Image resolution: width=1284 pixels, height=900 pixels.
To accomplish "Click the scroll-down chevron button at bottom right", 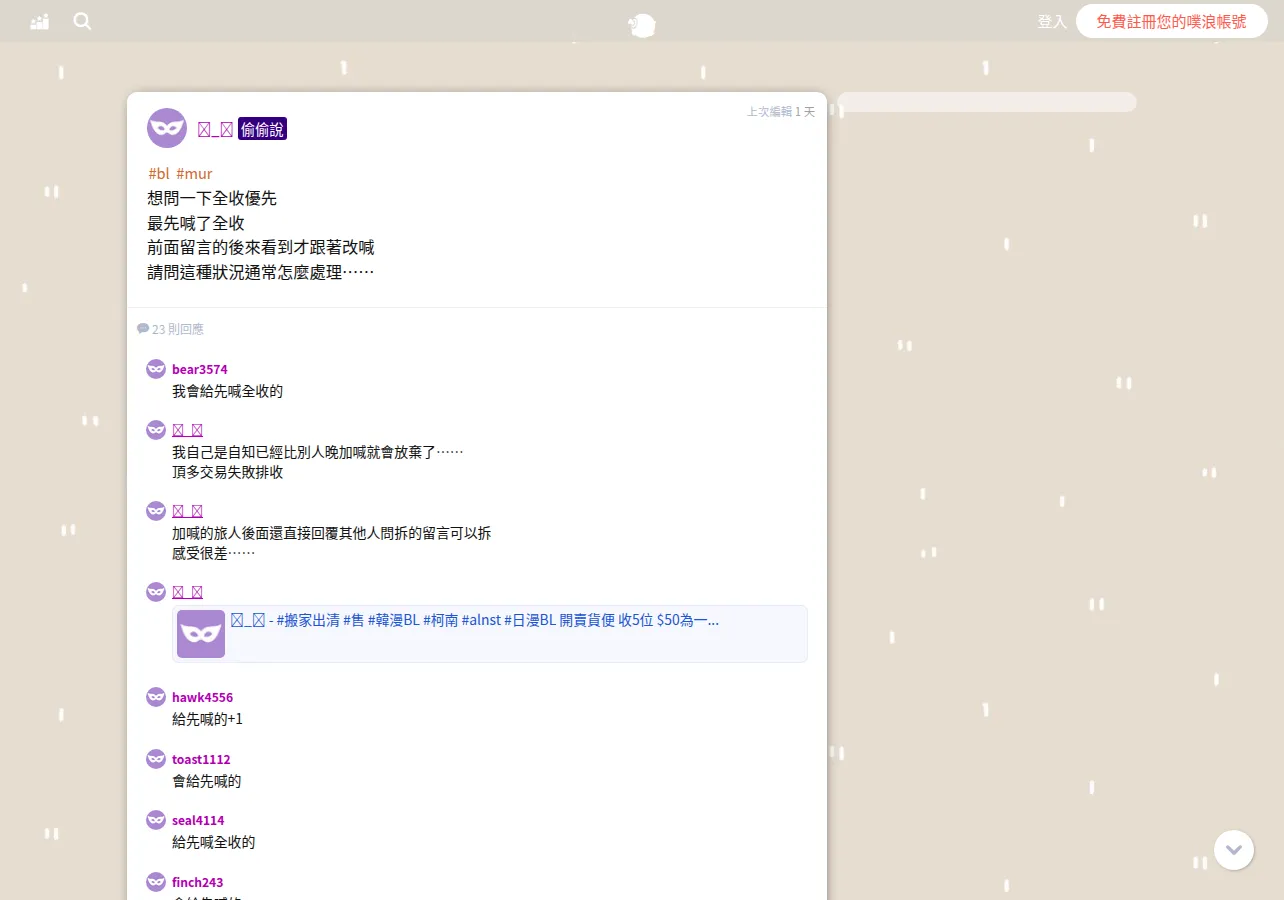I will pyautogui.click(x=1234, y=850).
